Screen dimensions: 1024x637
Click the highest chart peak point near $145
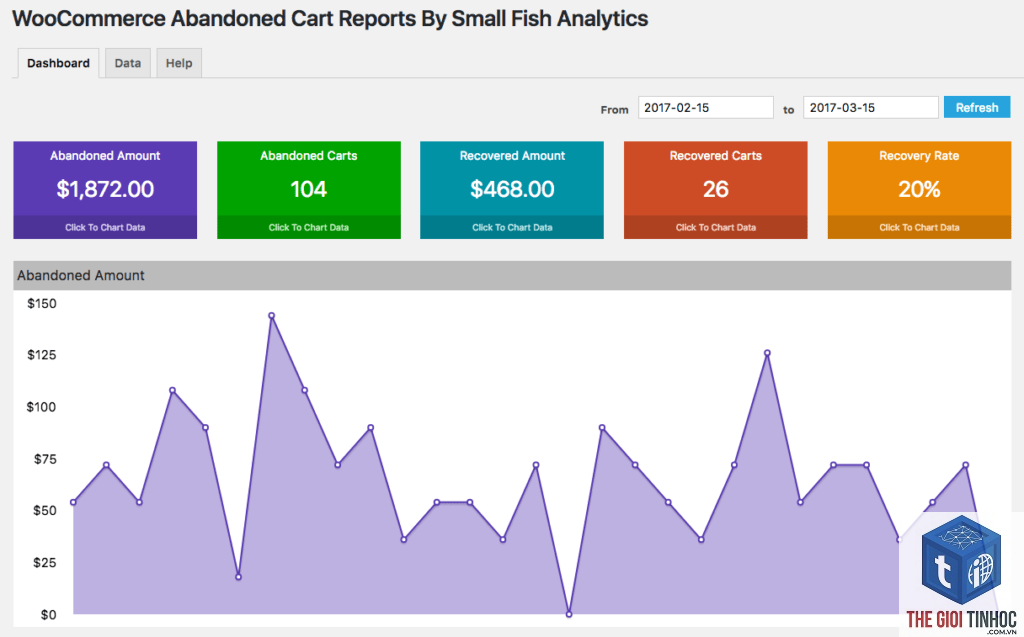point(272,316)
